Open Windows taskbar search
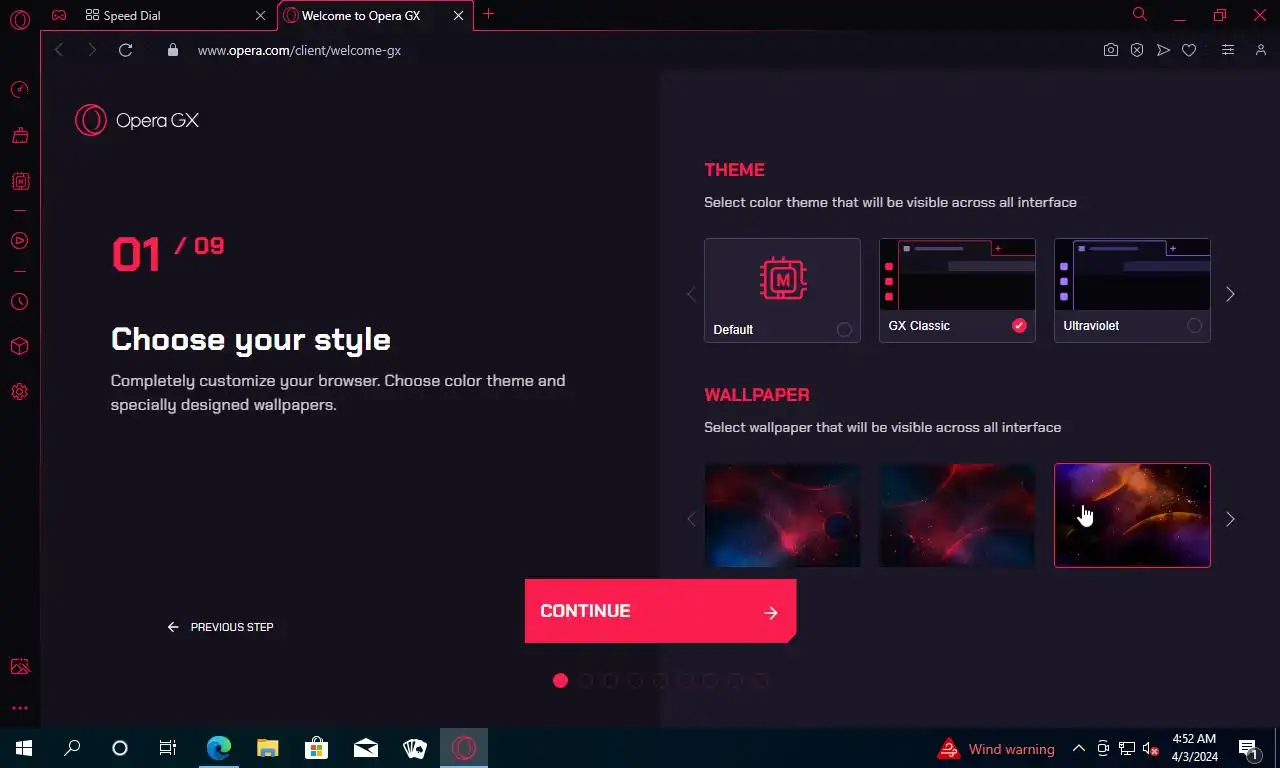The height and width of the screenshot is (768, 1280). point(72,748)
